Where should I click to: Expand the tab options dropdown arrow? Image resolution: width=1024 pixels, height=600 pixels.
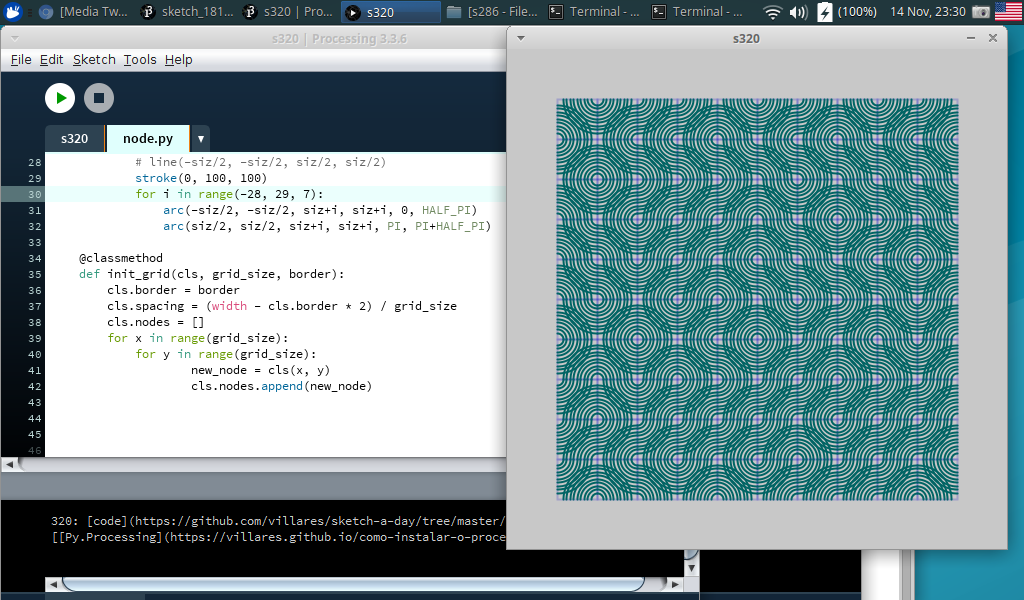200,139
